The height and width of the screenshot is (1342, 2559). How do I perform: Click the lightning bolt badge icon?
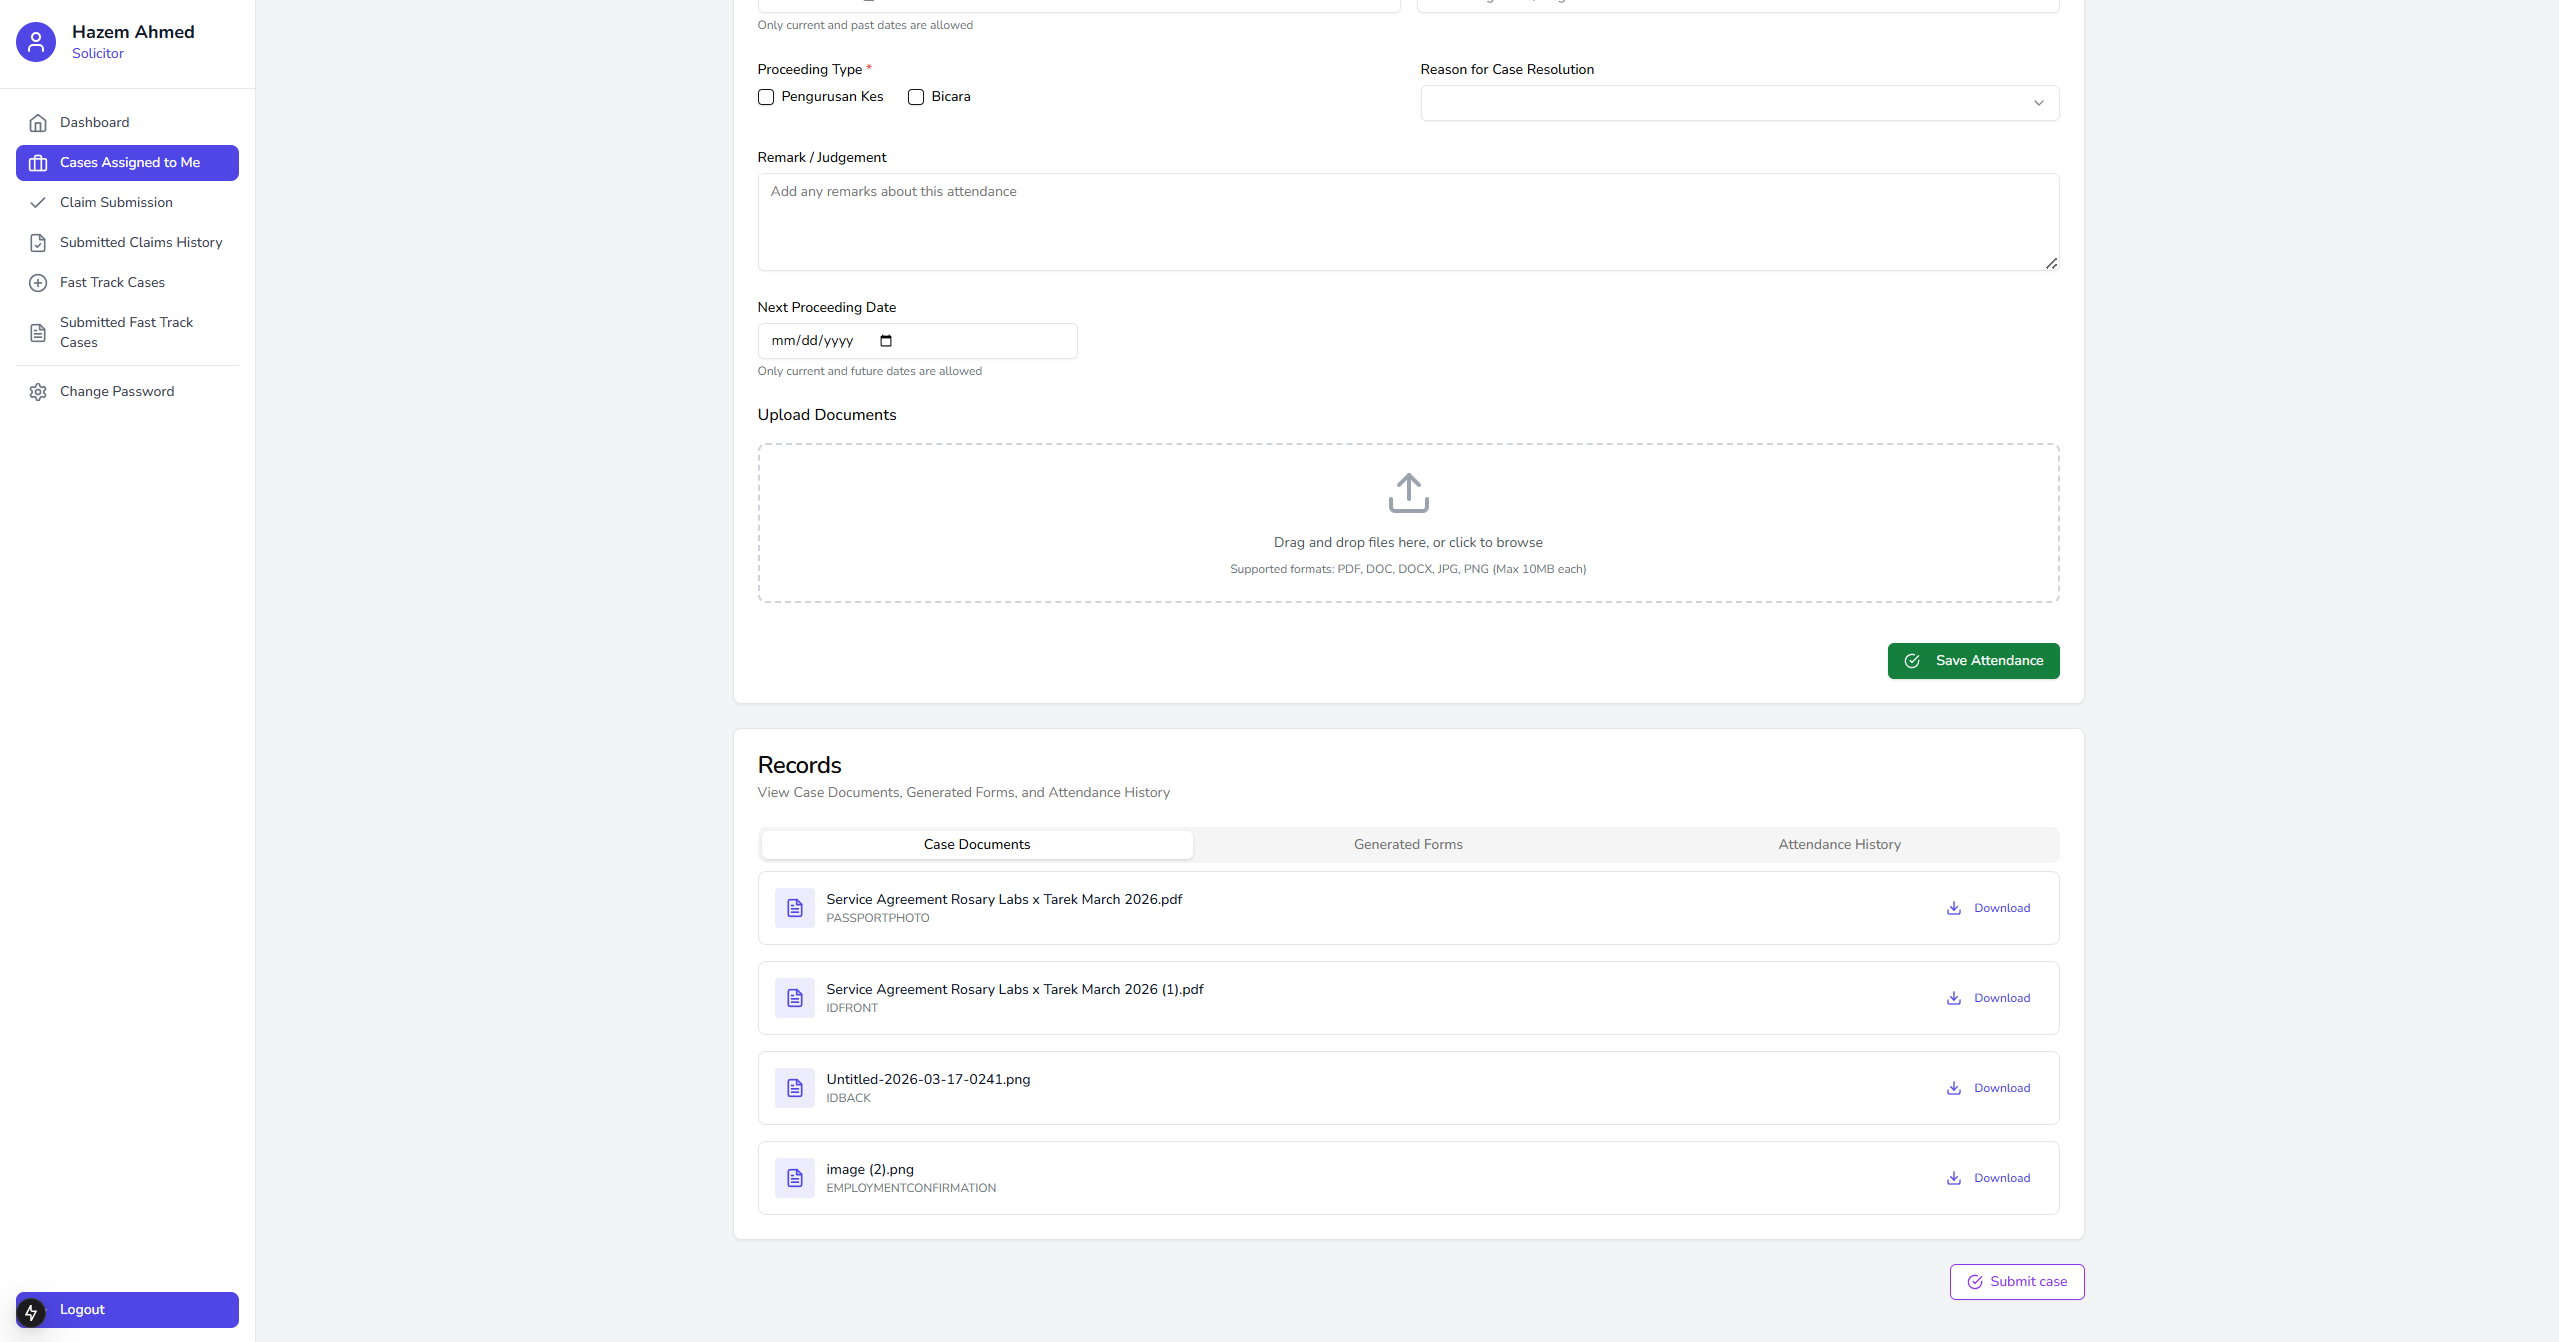[31, 1312]
